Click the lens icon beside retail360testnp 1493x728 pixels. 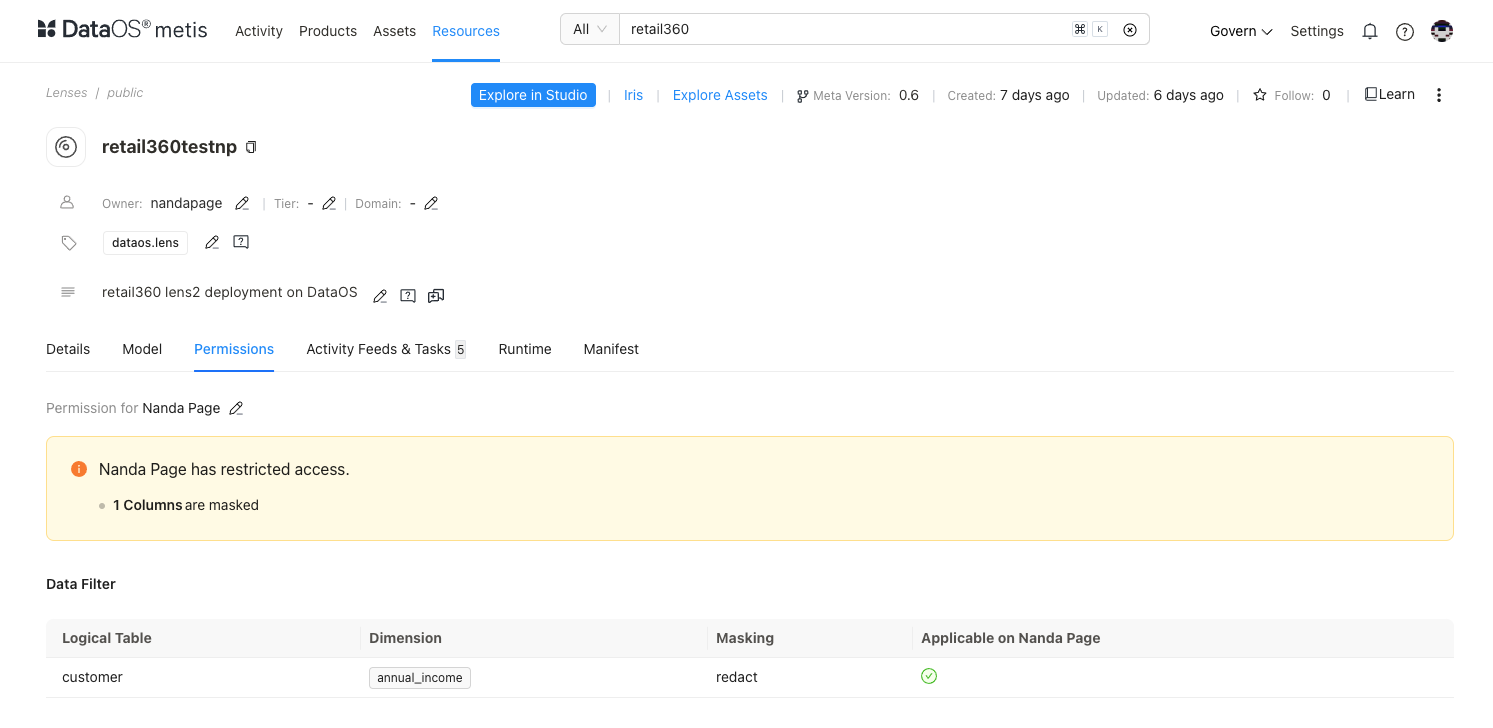click(x=66, y=147)
